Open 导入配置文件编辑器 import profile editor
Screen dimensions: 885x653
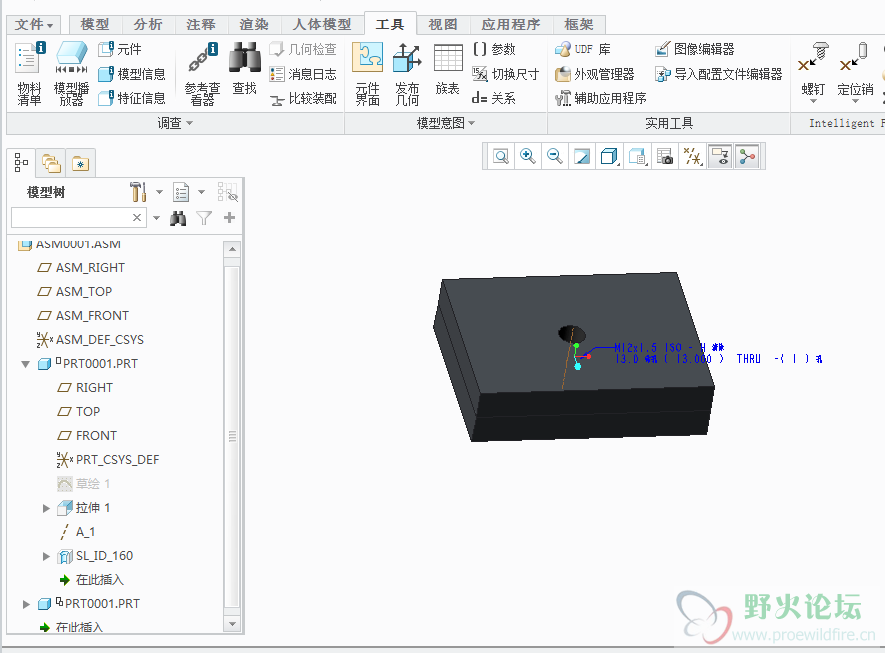click(719, 74)
